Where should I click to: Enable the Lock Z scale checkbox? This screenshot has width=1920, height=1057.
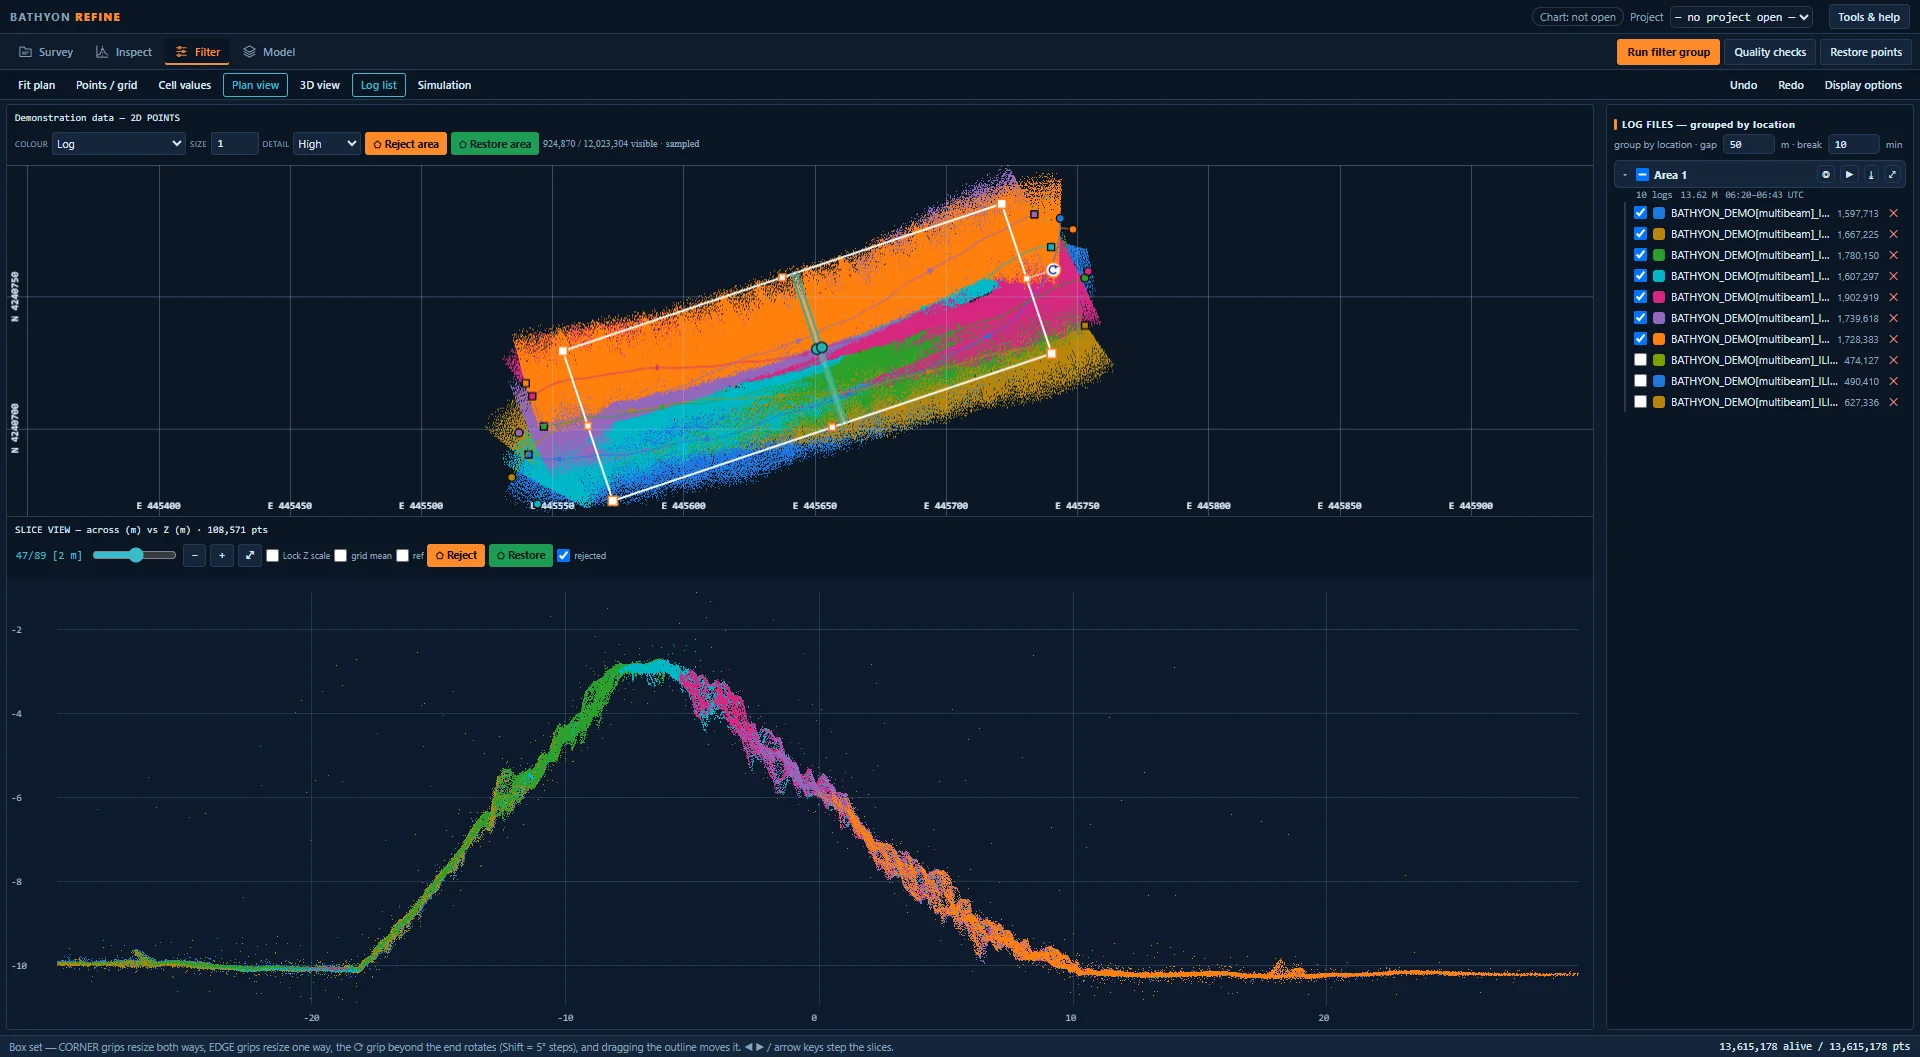click(272, 556)
